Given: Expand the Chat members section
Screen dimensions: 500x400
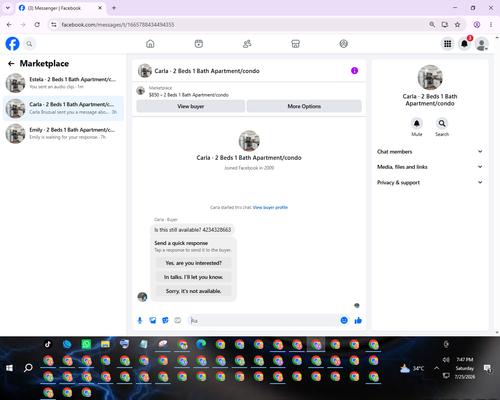Looking at the screenshot, I should pyautogui.click(x=430, y=152).
